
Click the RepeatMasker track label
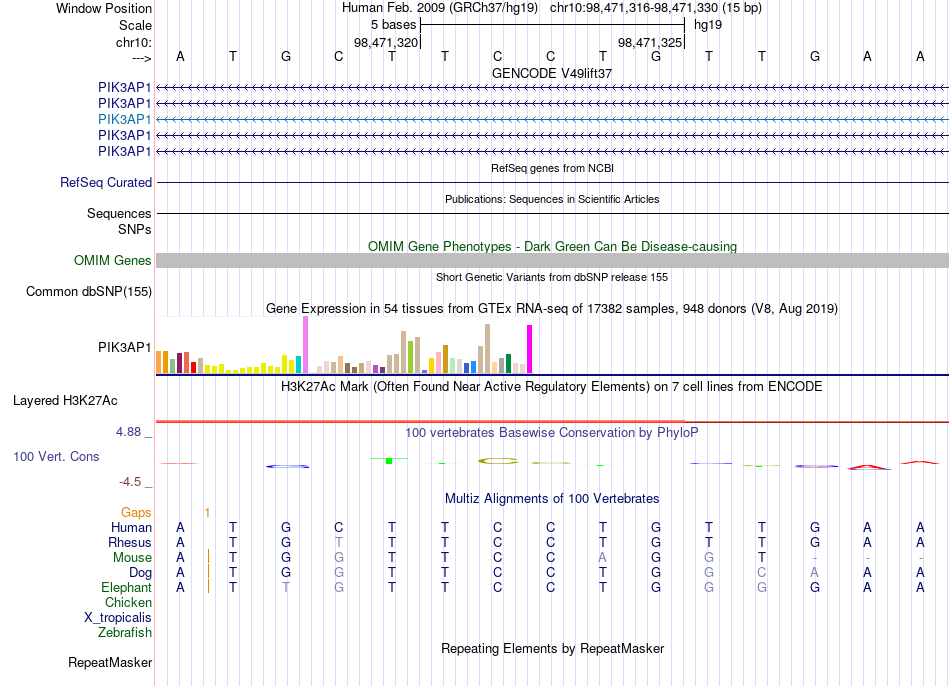point(110,662)
